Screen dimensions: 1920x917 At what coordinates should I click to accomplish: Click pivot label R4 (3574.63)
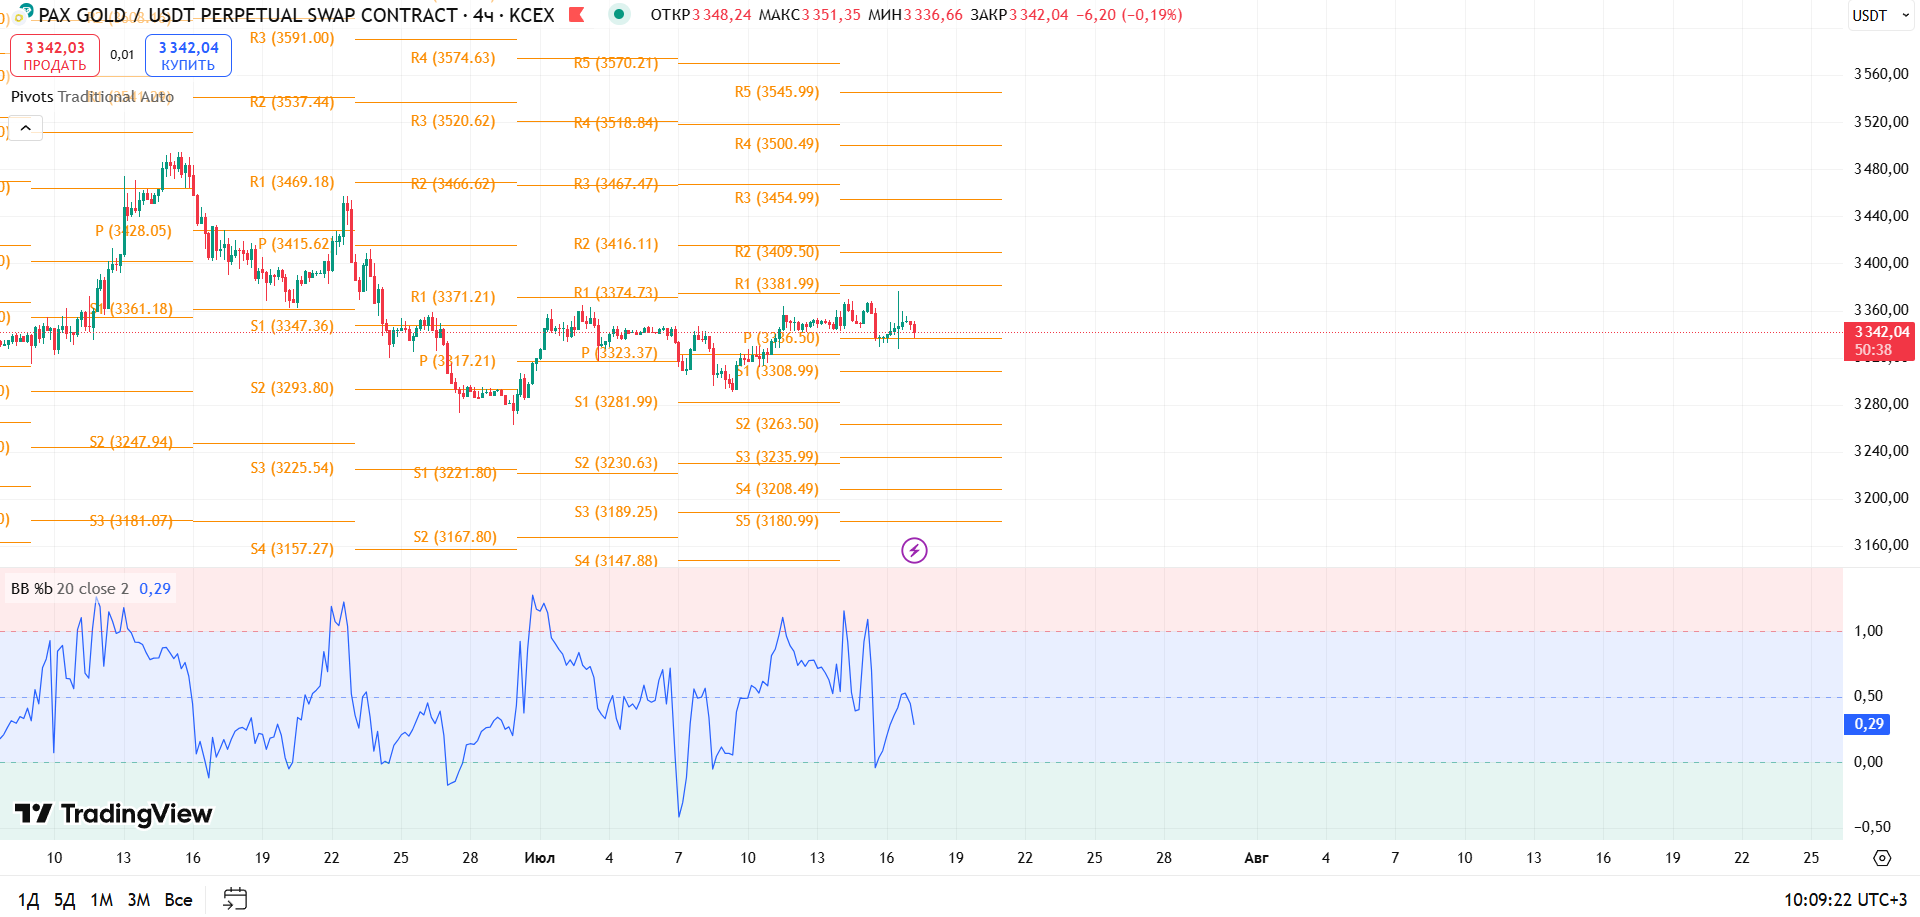(453, 58)
